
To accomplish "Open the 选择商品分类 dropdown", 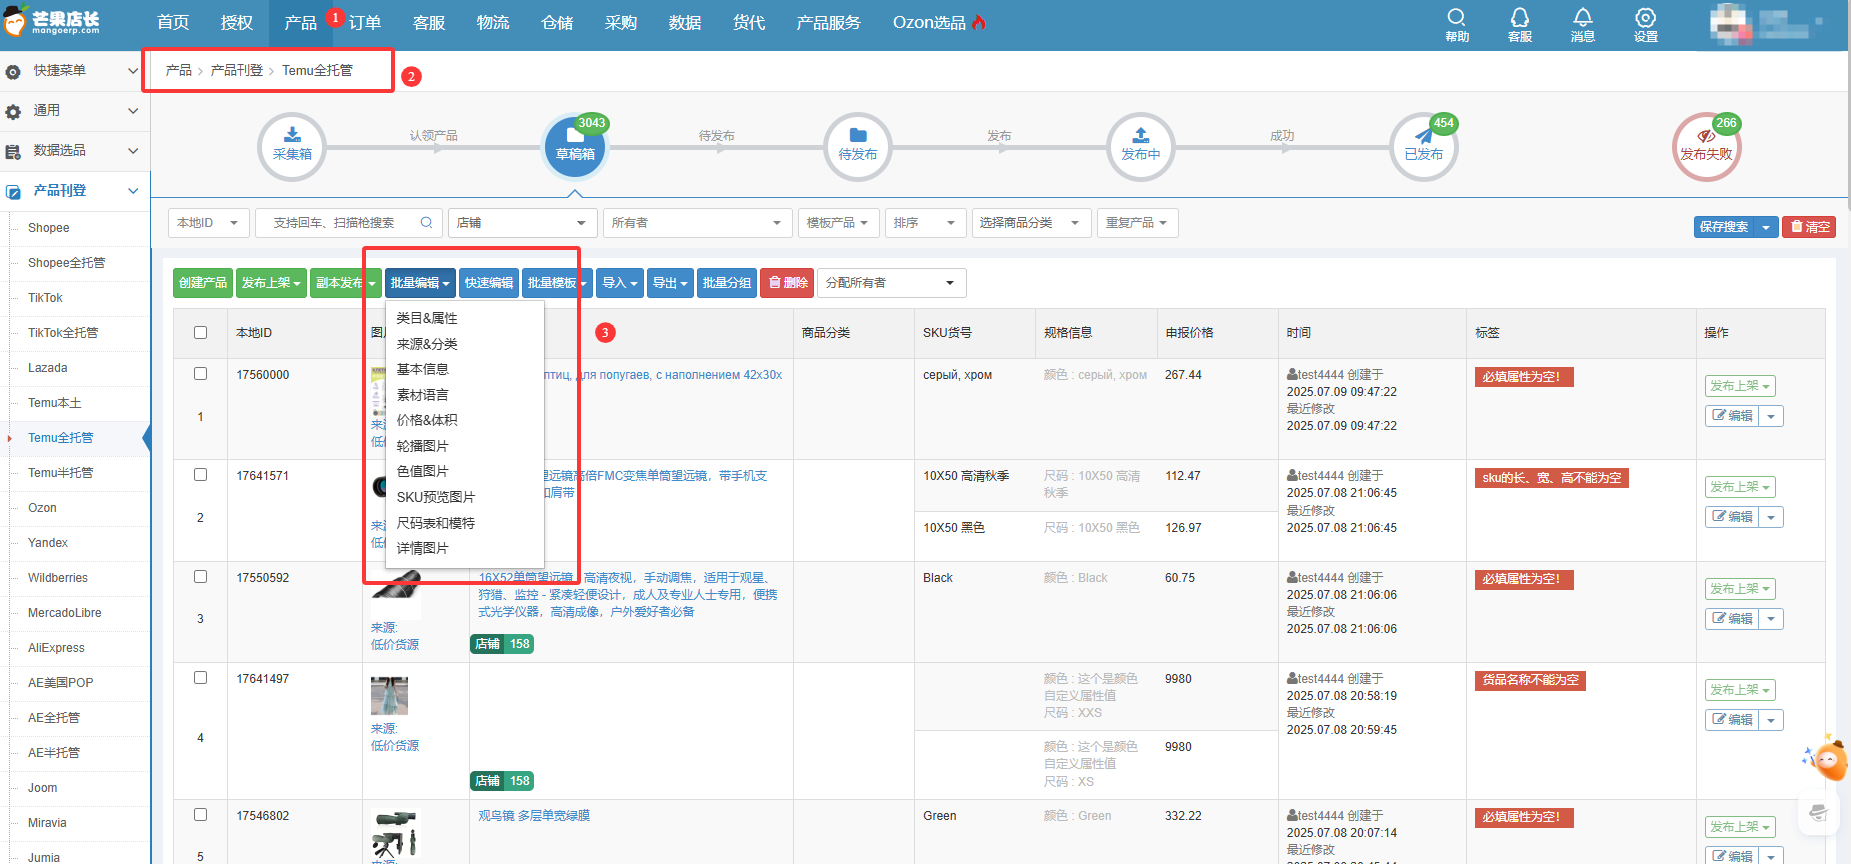I will point(1030,223).
